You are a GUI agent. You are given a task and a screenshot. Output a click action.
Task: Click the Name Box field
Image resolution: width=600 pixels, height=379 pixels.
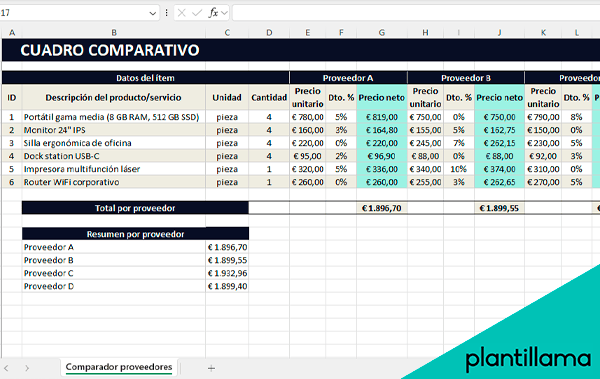click(x=74, y=13)
